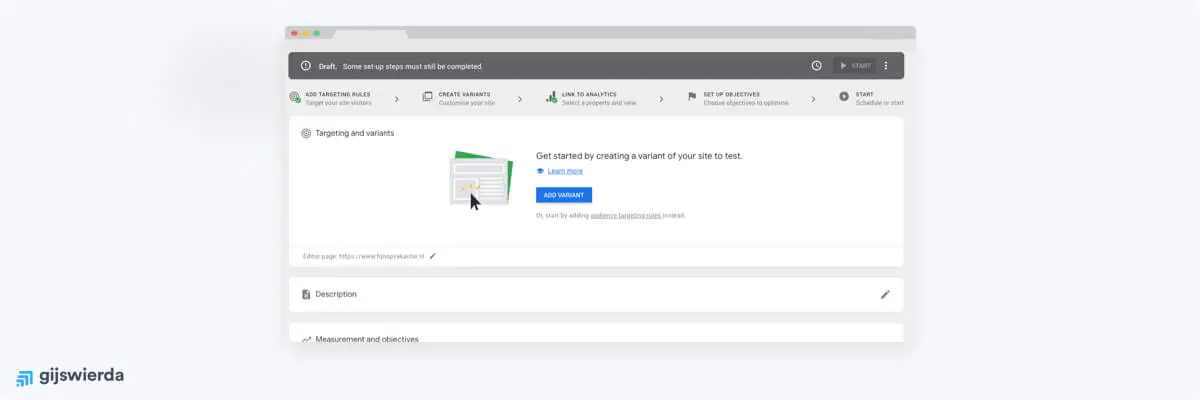Viewport: 1200px width, 400px height.
Task: Click the Targeting and variants heading
Action: tap(354, 133)
